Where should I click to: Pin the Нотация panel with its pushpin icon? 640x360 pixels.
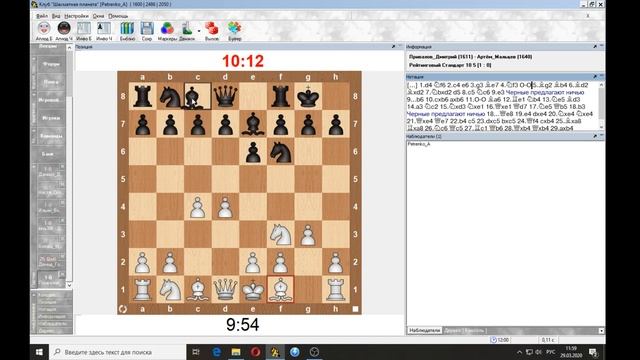[595, 76]
